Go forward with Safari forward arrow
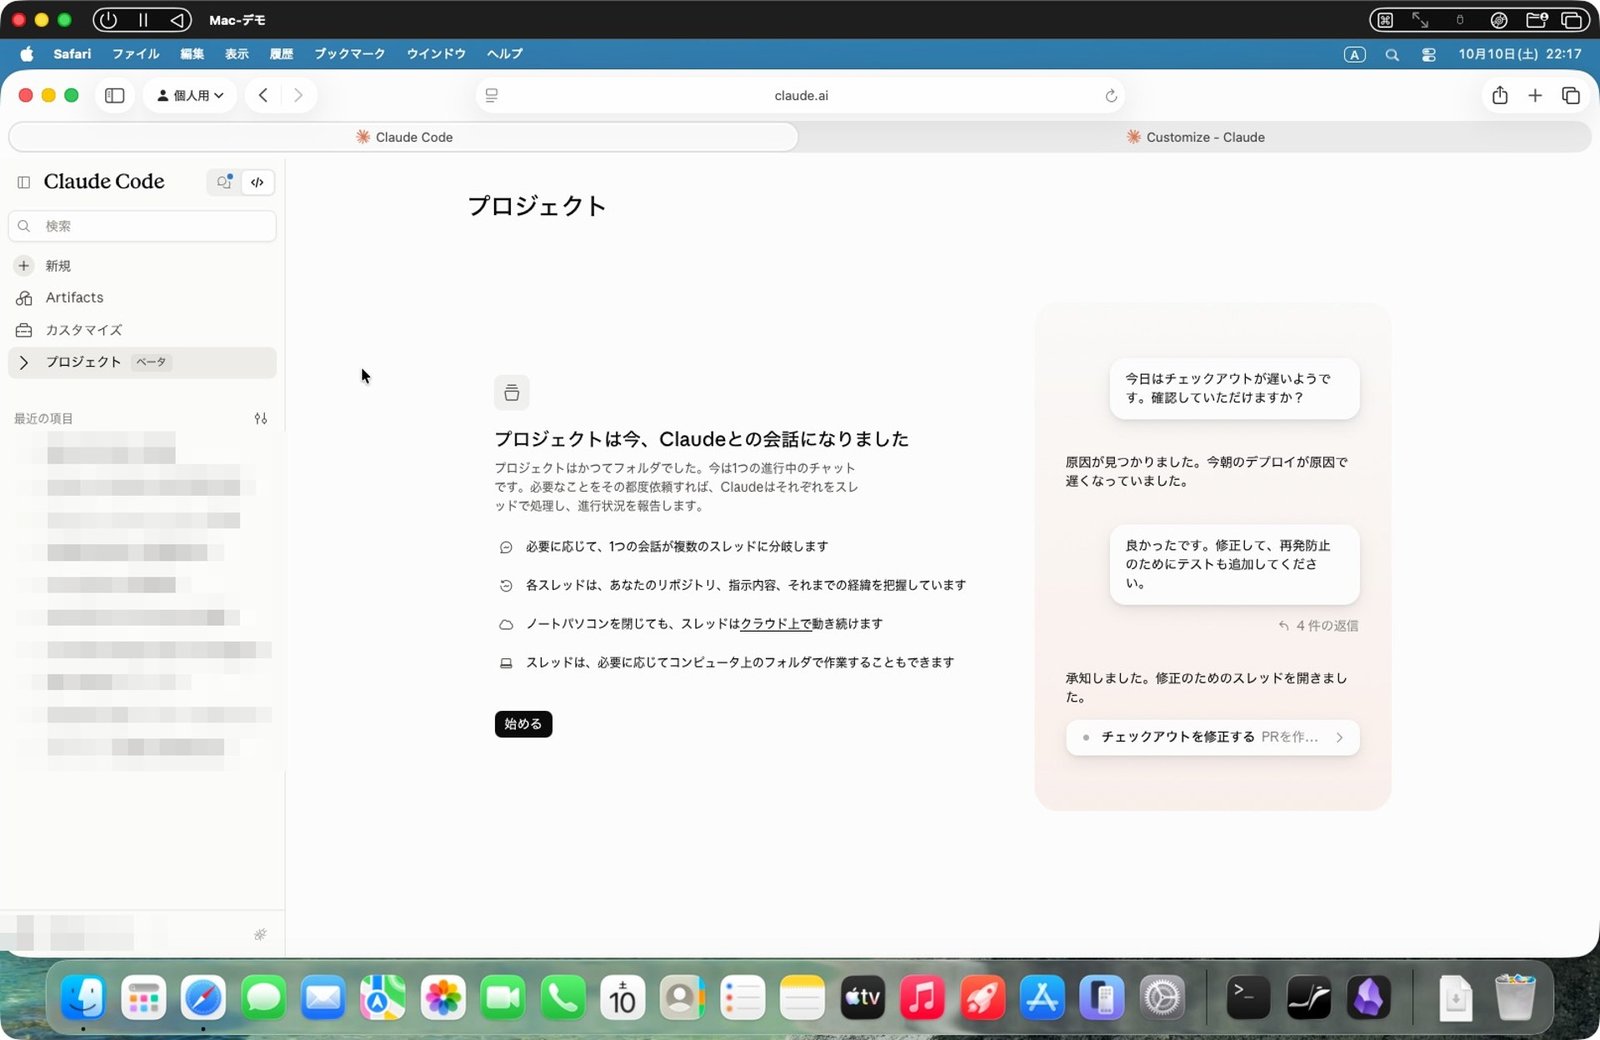Viewport: 1600px width, 1040px height. (x=298, y=95)
